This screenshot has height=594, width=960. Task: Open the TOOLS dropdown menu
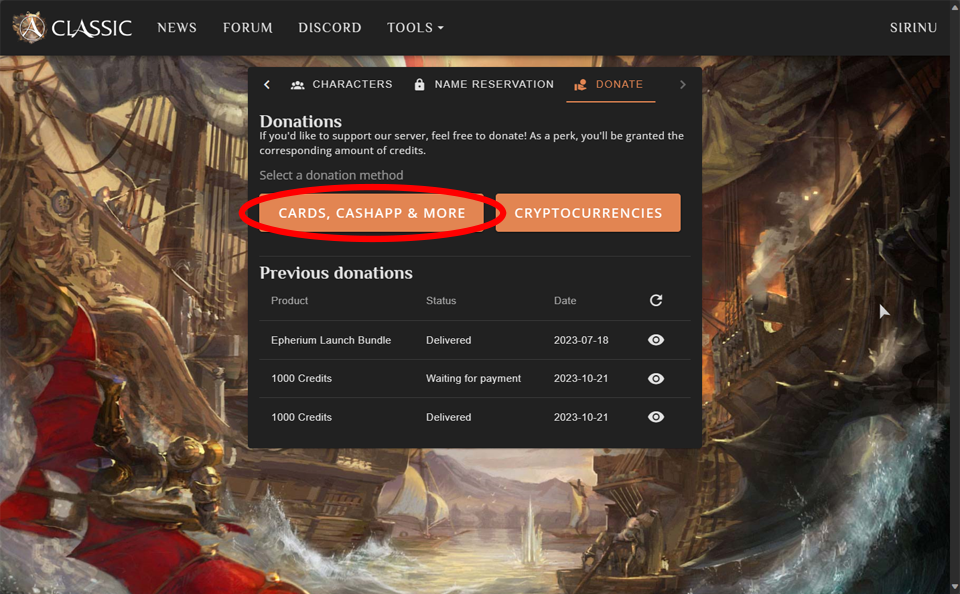(x=415, y=28)
